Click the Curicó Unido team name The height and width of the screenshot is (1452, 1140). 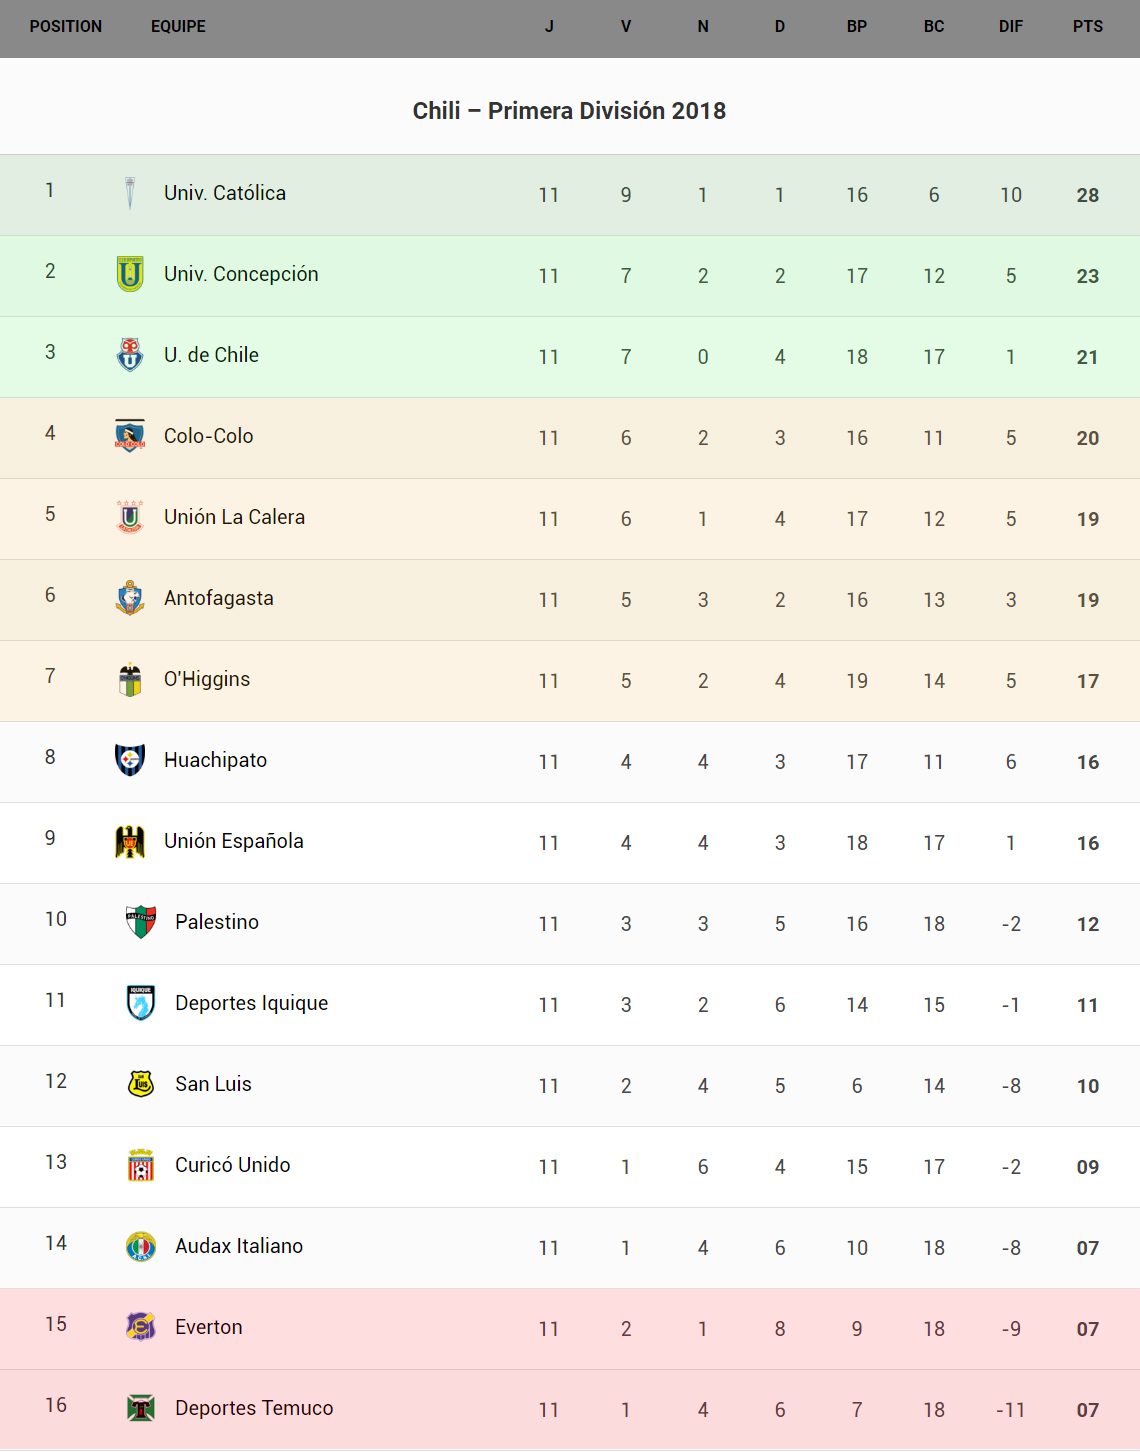(x=232, y=1165)
